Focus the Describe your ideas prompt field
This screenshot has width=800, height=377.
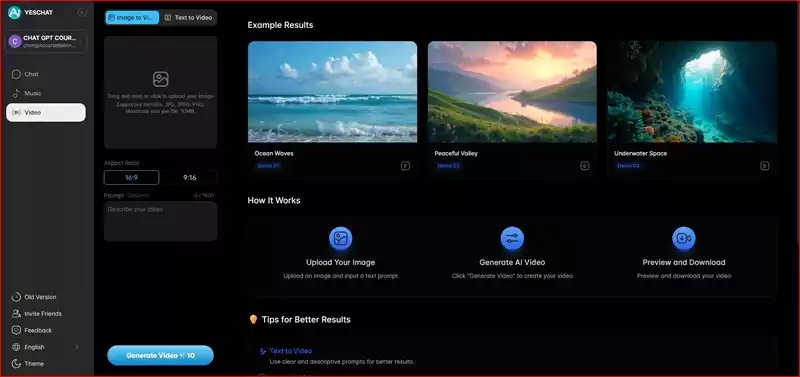tap(161, 221)
